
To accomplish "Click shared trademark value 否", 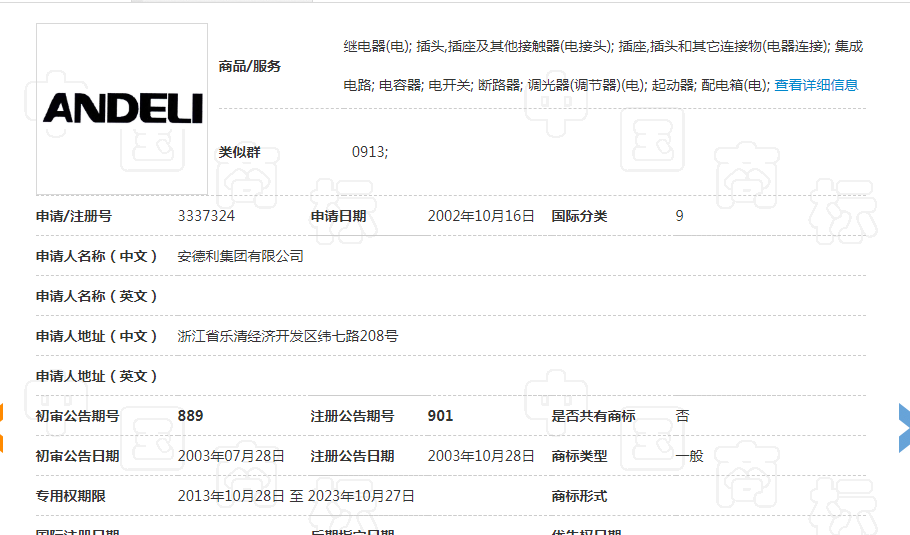I will (x=682, y=416).
